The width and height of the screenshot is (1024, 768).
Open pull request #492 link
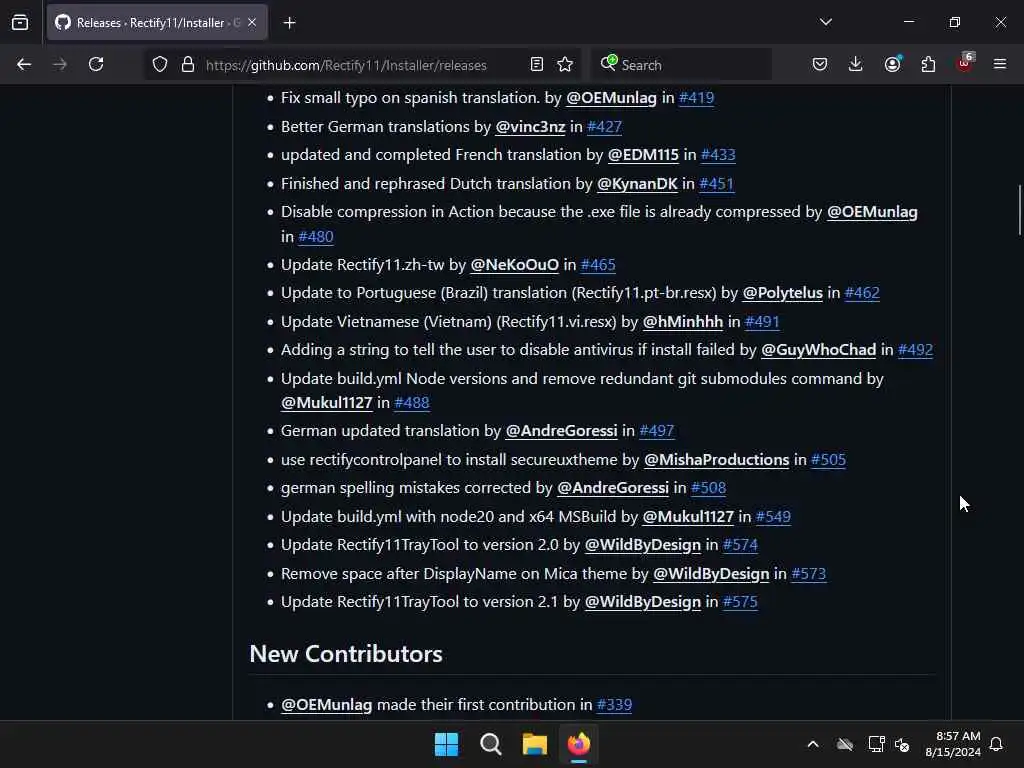(916, 349)
